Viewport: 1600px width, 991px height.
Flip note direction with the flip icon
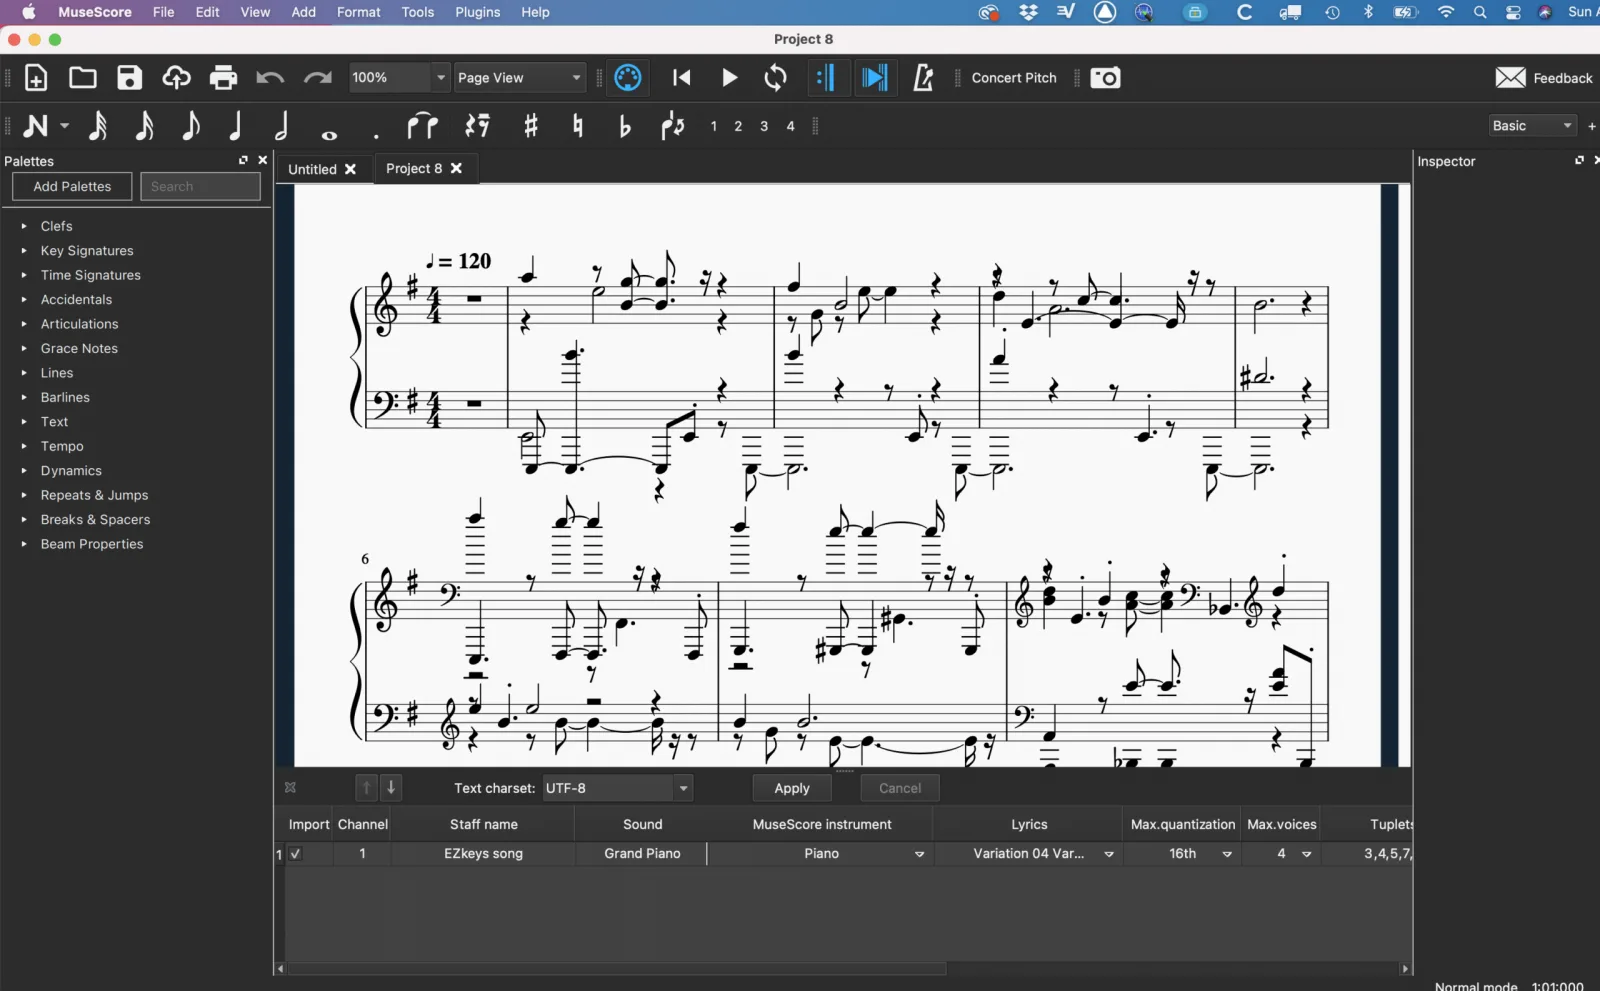pyautogui.click(x=673, y=126)
